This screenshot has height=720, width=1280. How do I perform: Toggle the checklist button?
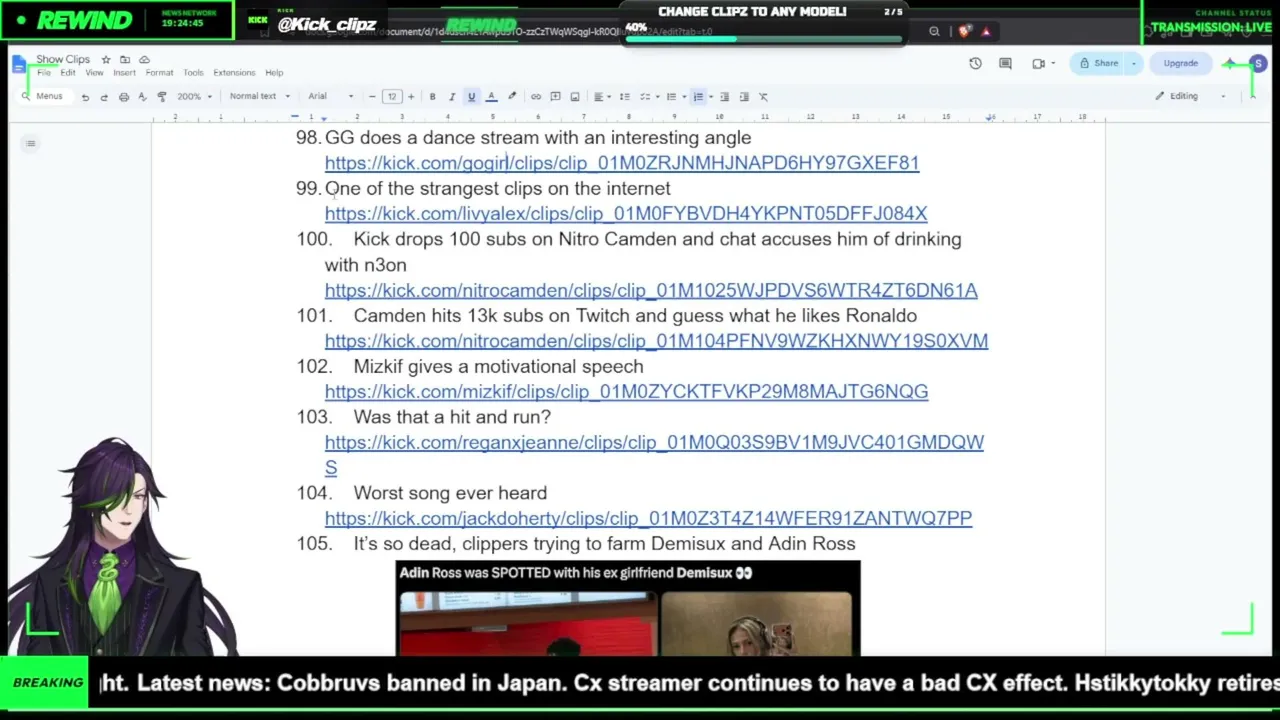(x=646, y=97)
